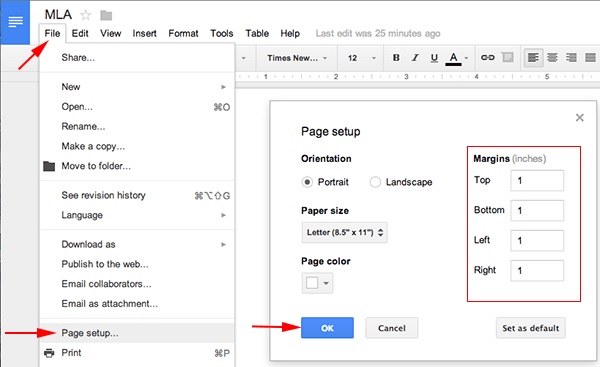600x367 pixels.
Task: Open the Times New Roman font dropdown
Action: coord(297,58)
